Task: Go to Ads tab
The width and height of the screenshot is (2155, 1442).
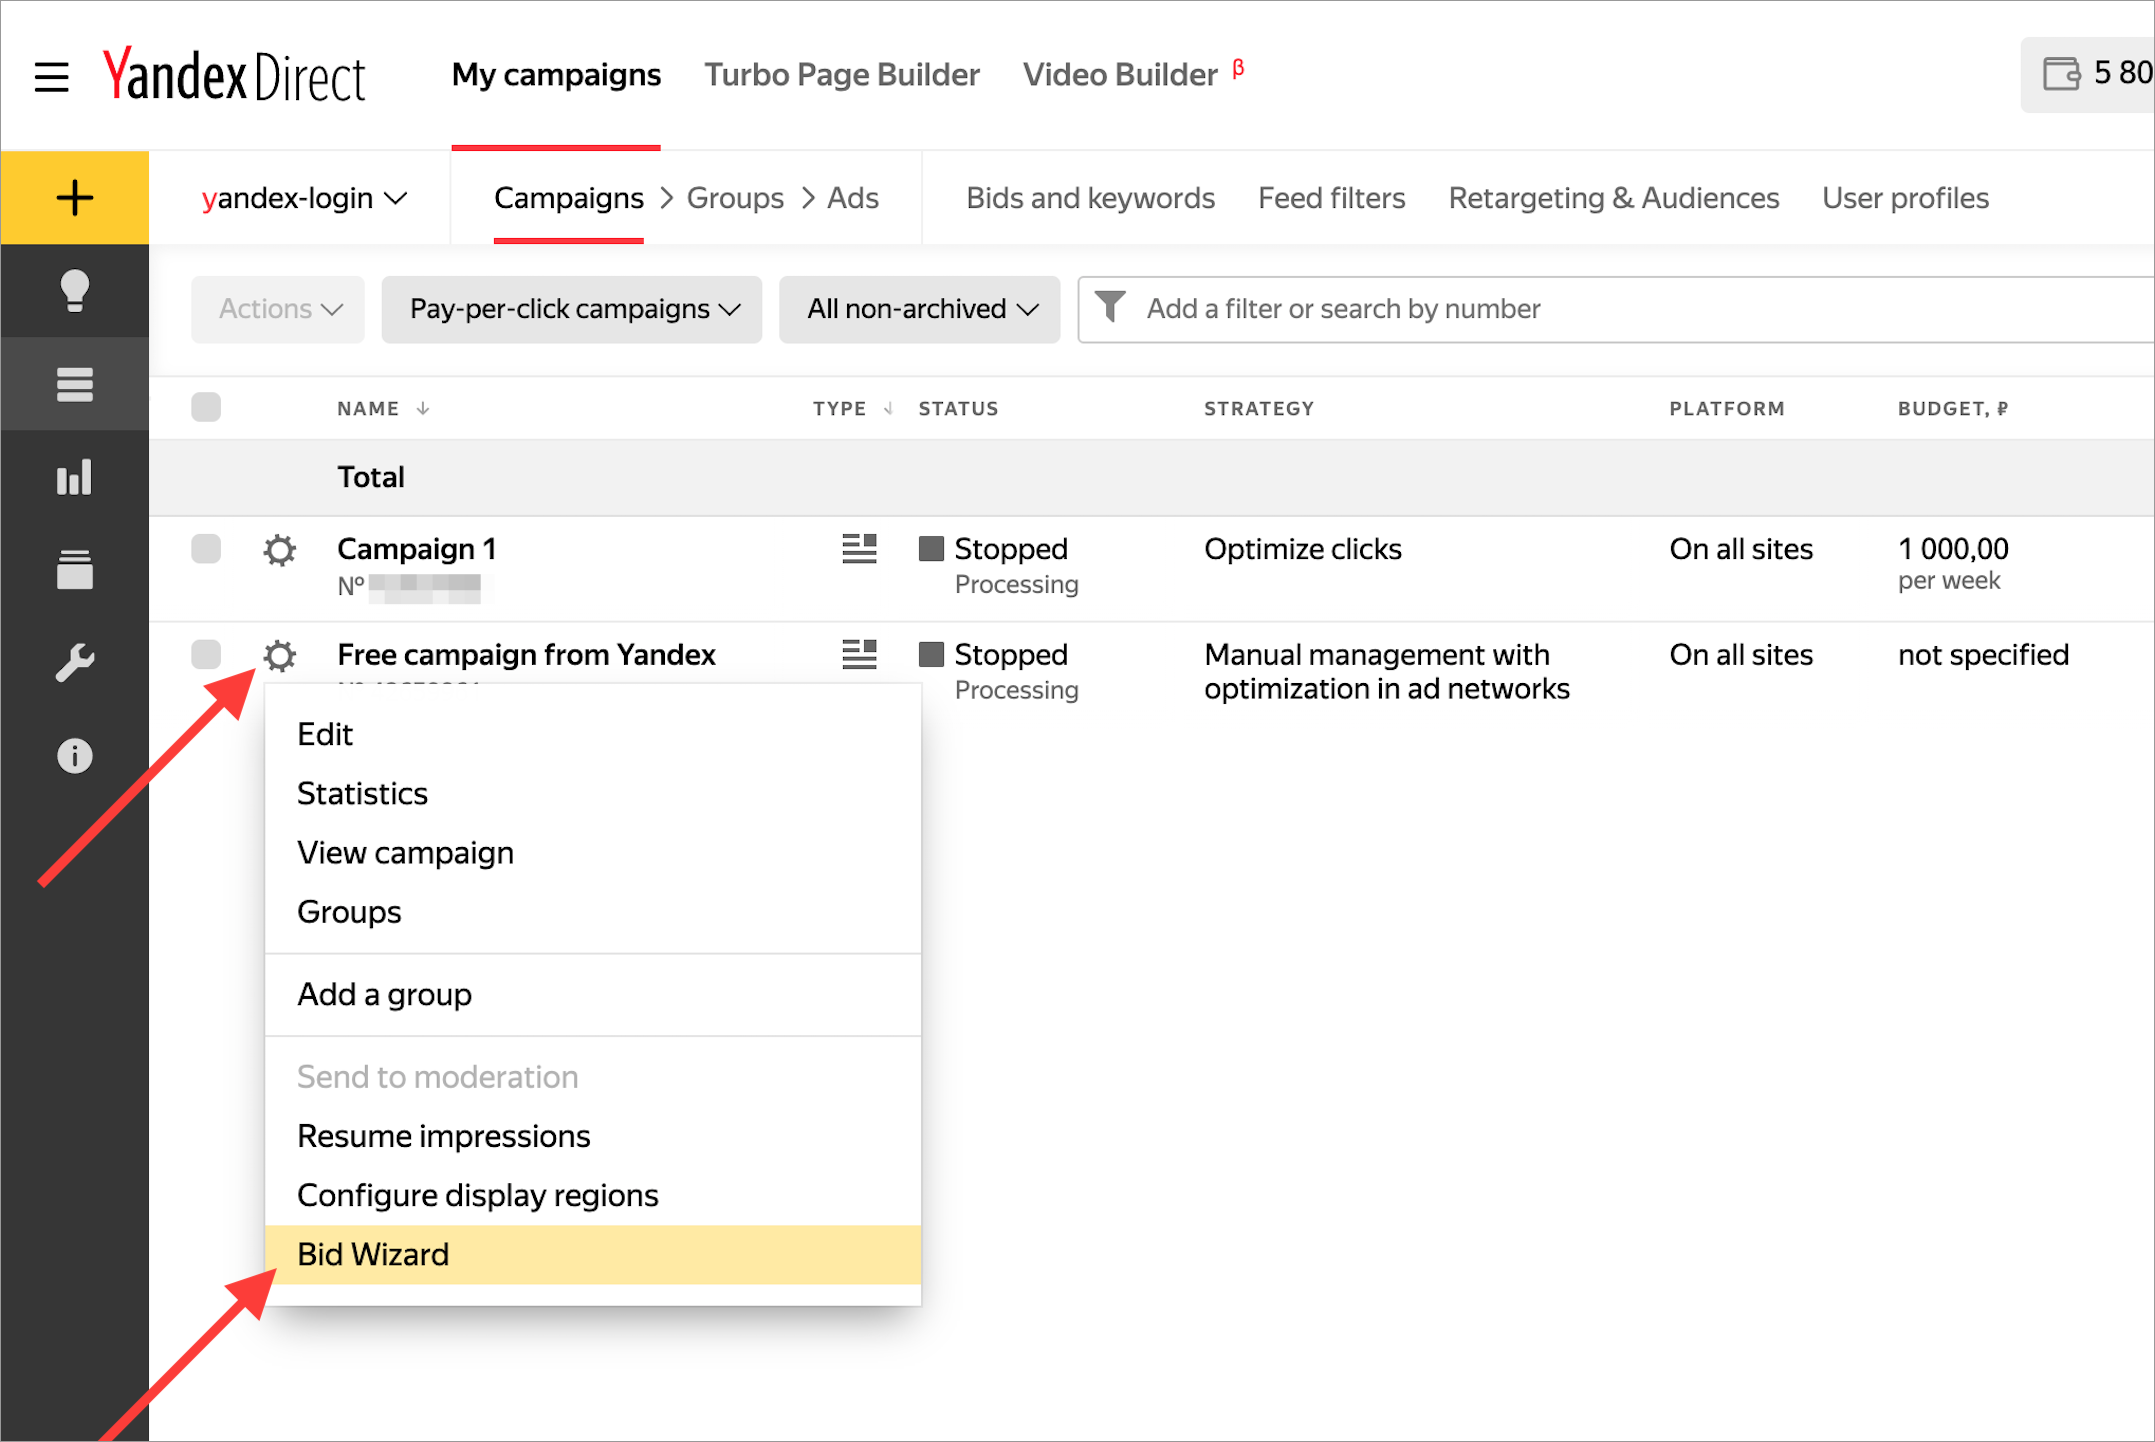Action: (x=853, y=198)
